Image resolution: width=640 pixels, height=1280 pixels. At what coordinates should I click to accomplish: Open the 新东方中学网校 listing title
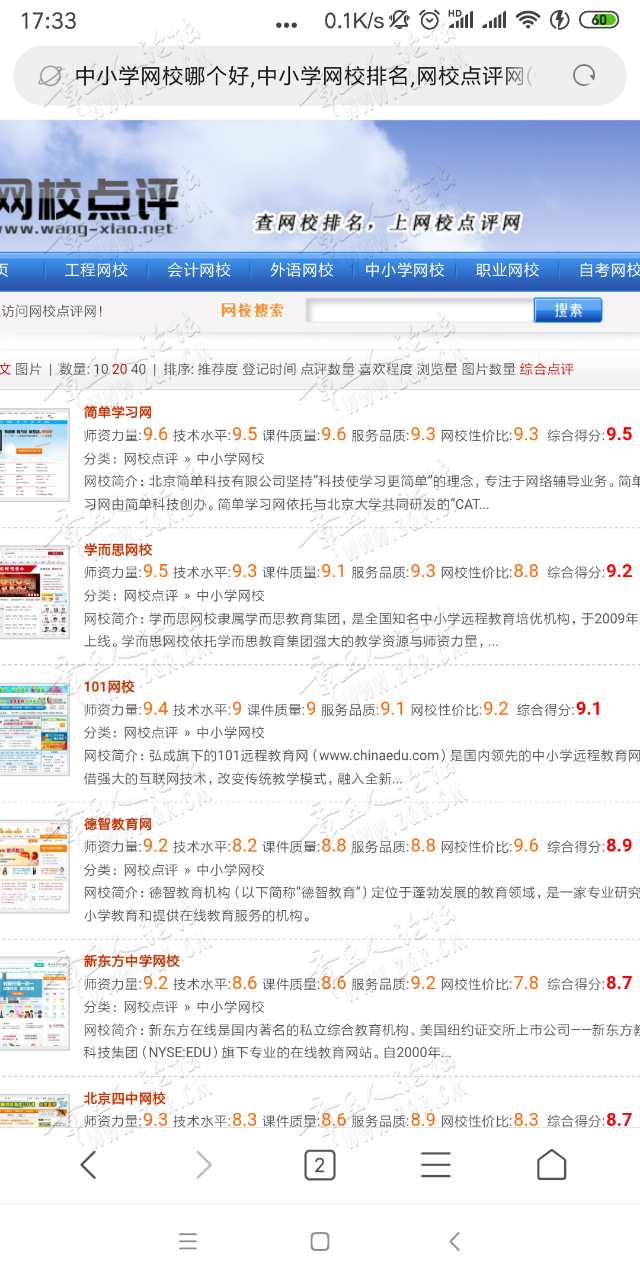tap(132, 961)
